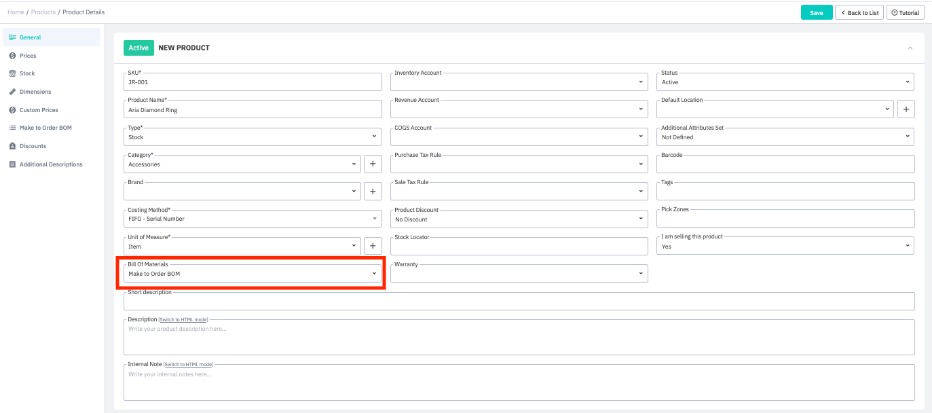Click the plus icon next to Category
Image resolution: width=932 pixels, height=413 pixels.
(372, 163)
